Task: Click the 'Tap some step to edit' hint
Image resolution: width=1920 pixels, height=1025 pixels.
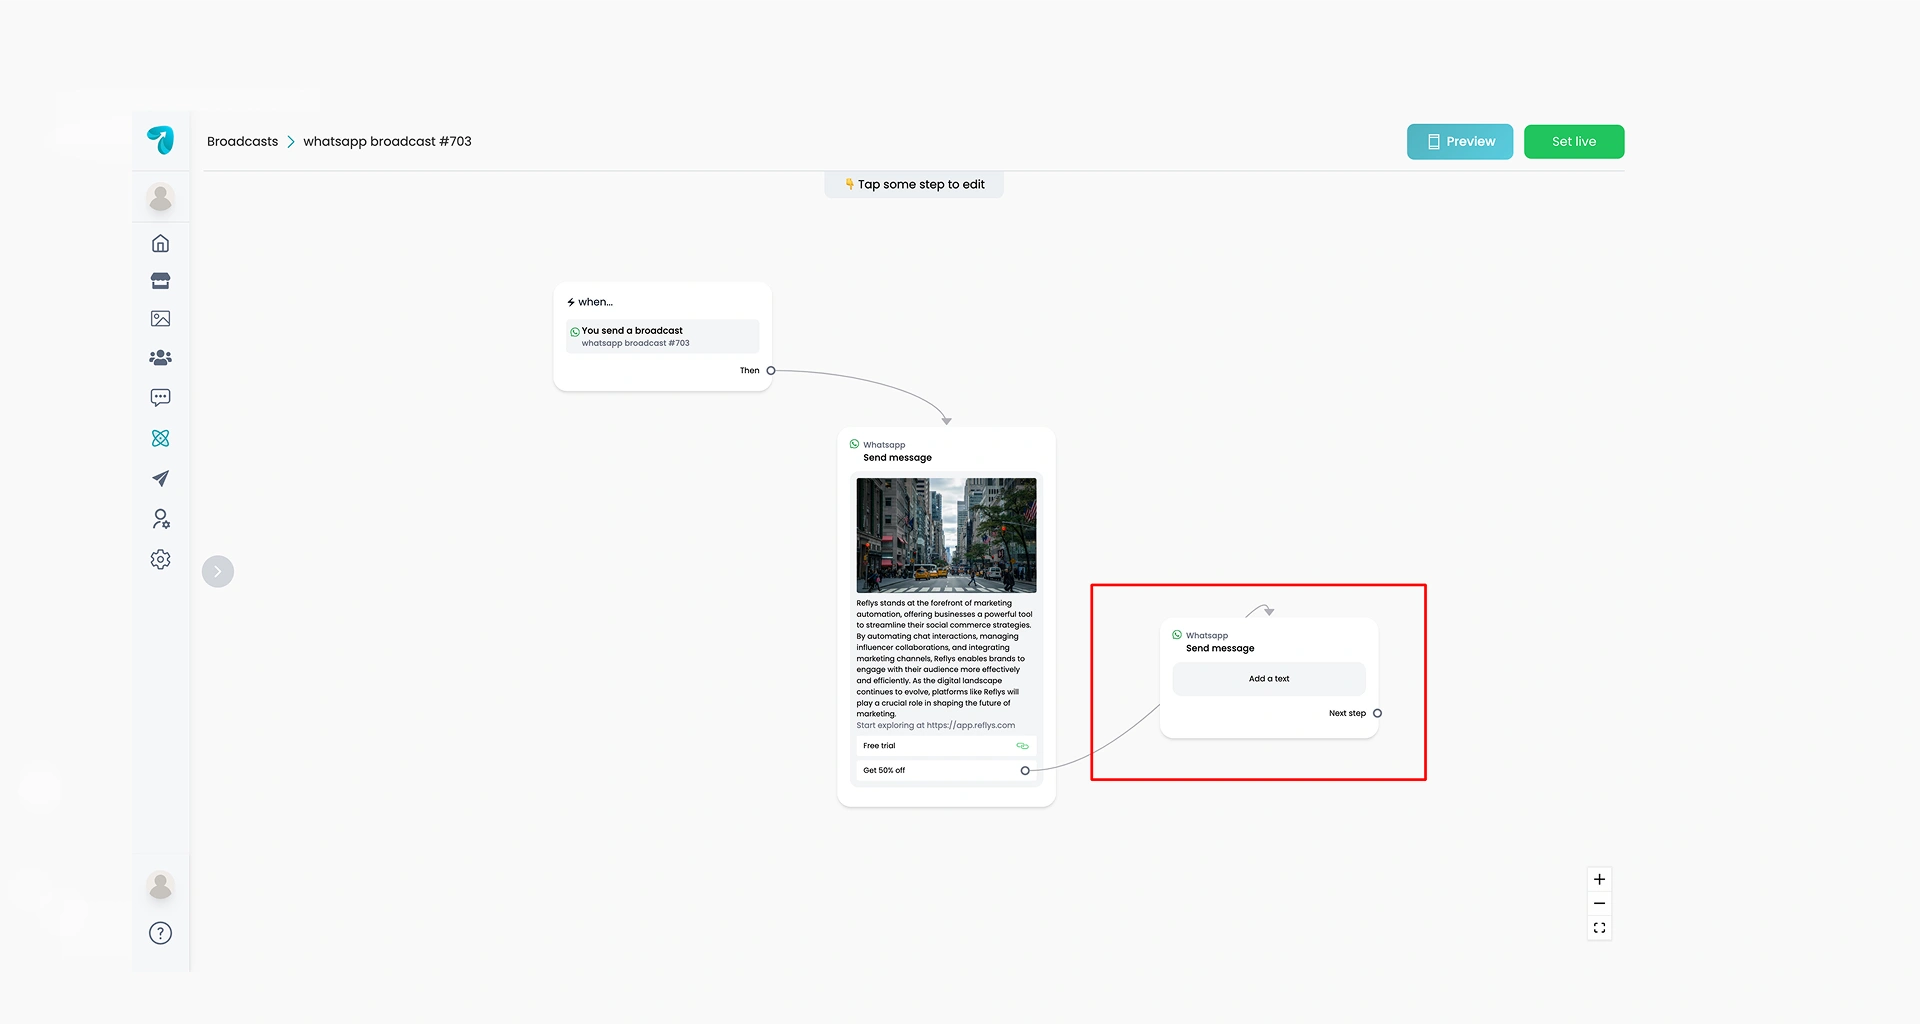Action: coord(914,185)
